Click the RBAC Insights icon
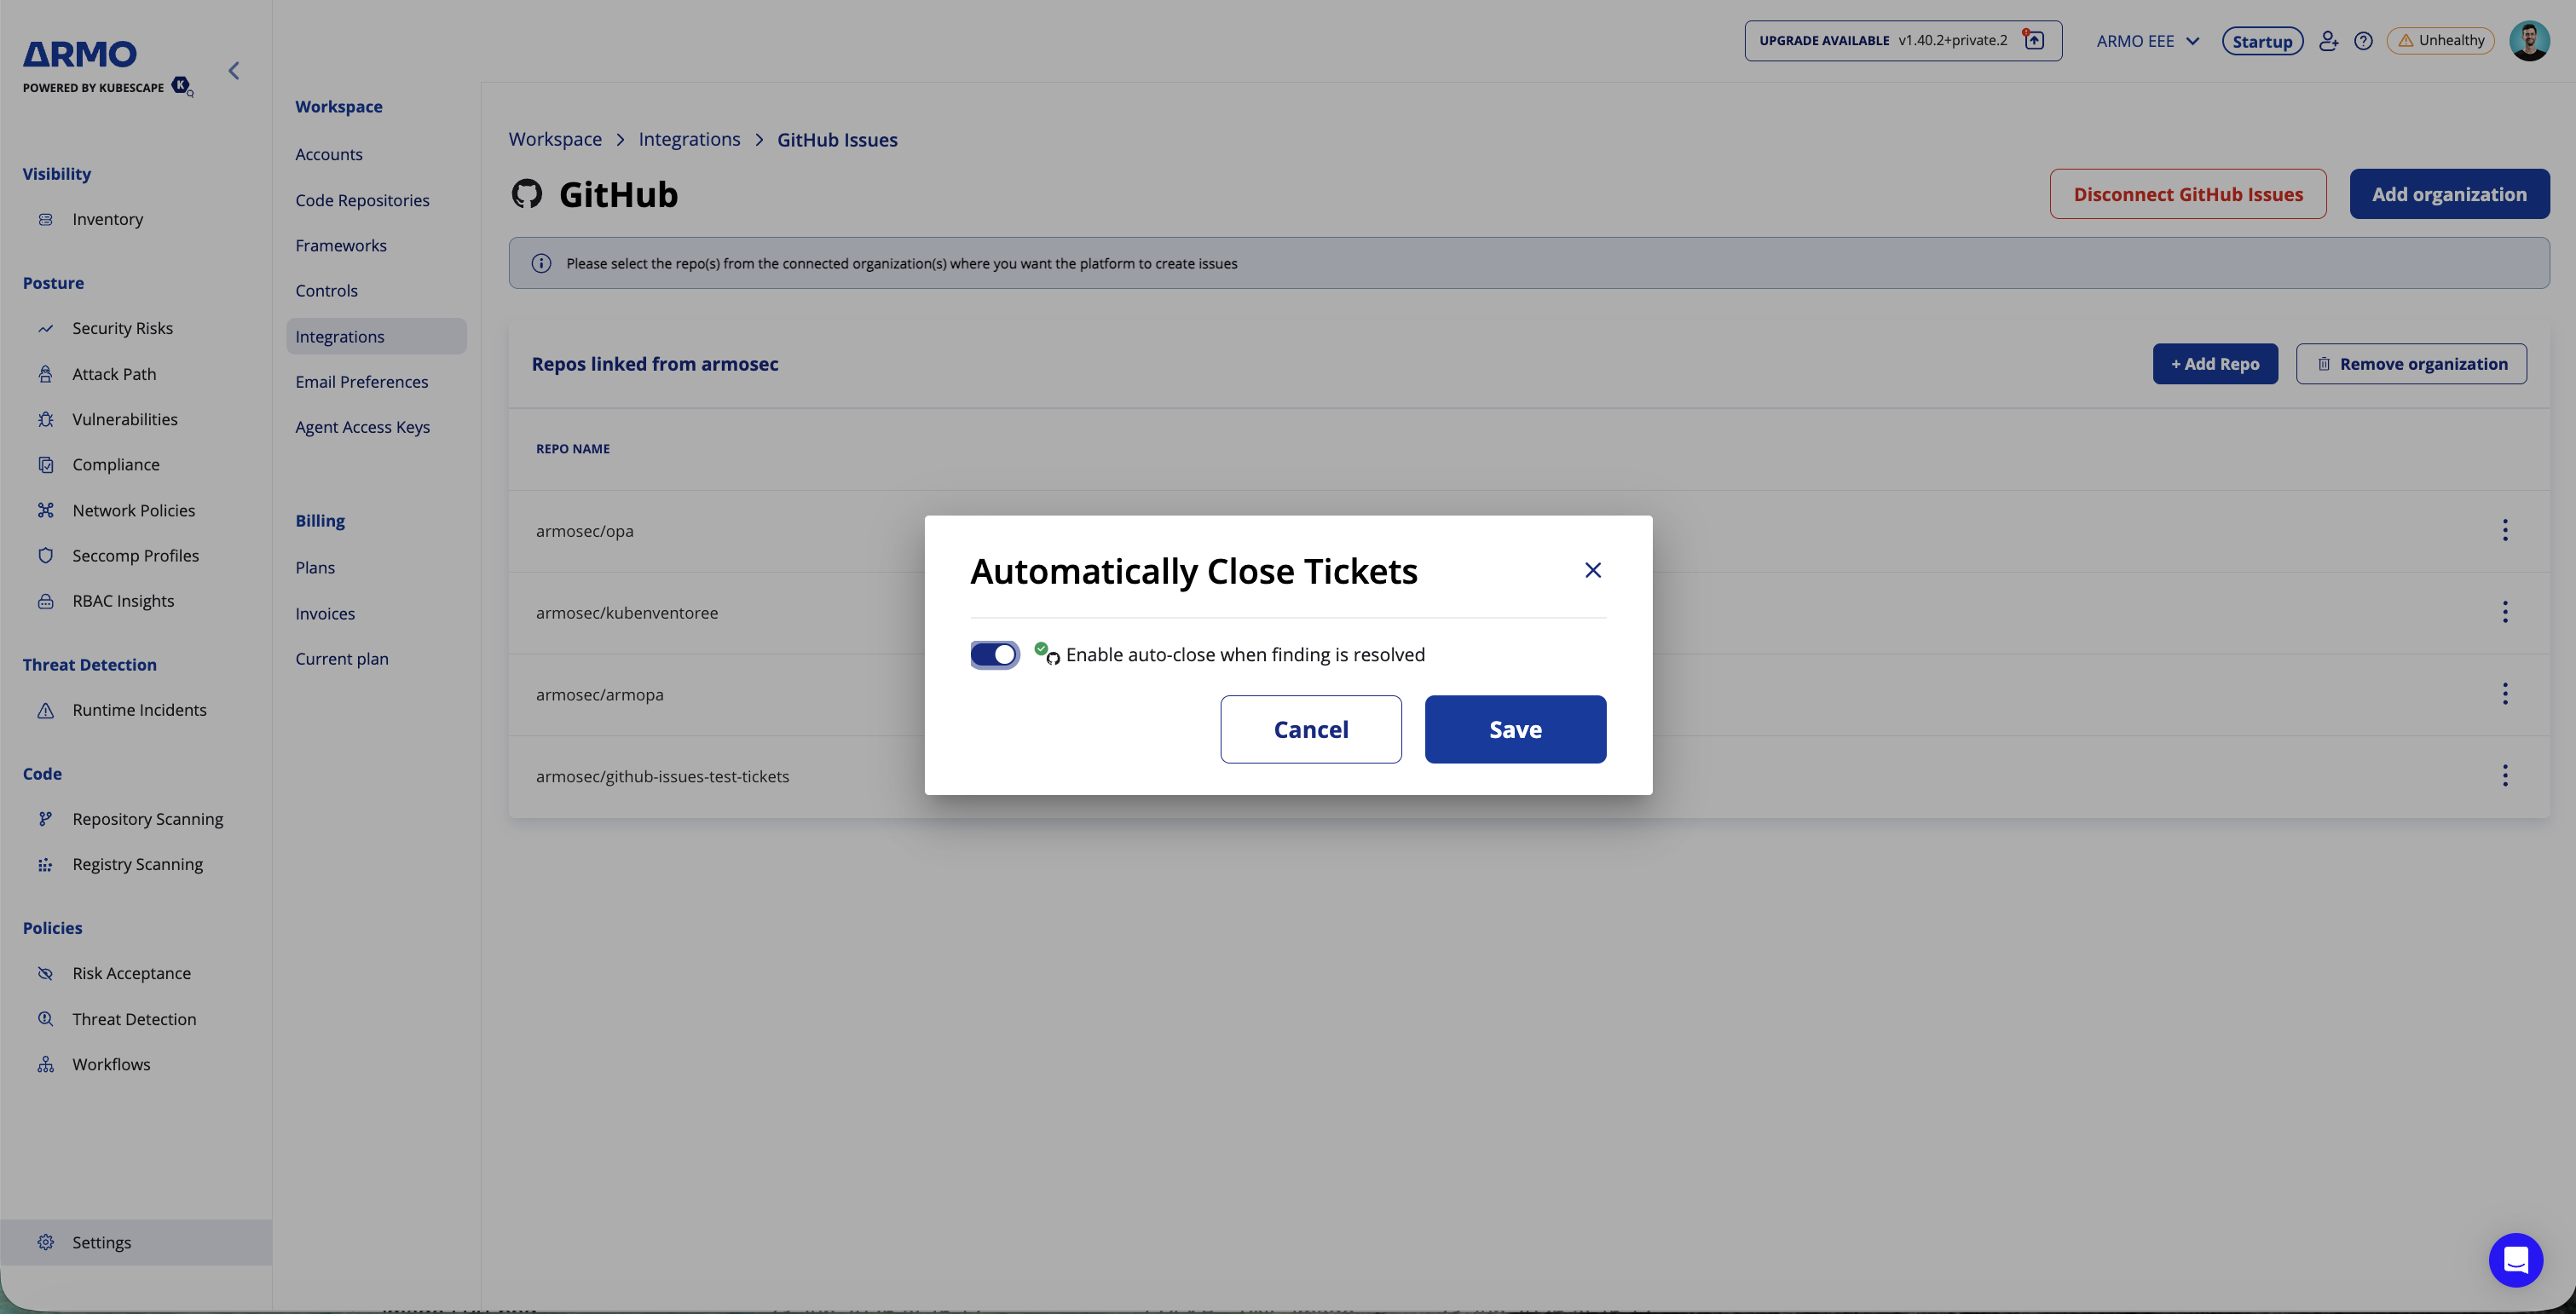Image resolution: width=2576 pixels, height=1314 pixels. point(45,601)
